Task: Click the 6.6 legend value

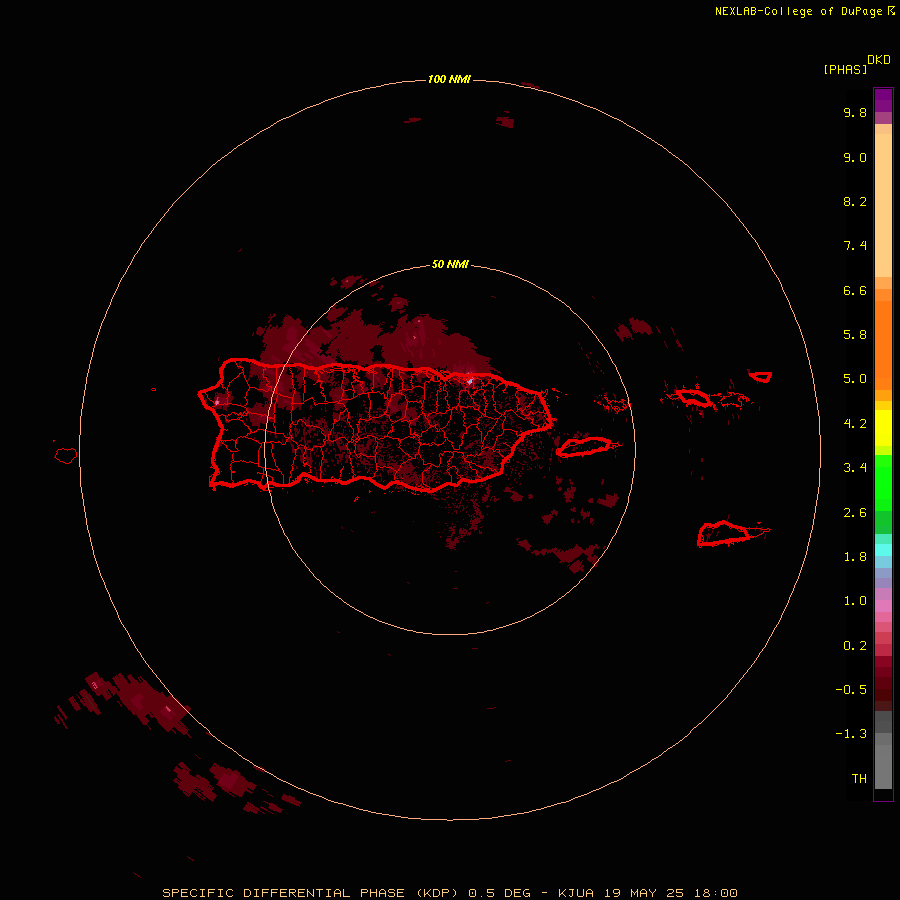Action: (855, 290)
